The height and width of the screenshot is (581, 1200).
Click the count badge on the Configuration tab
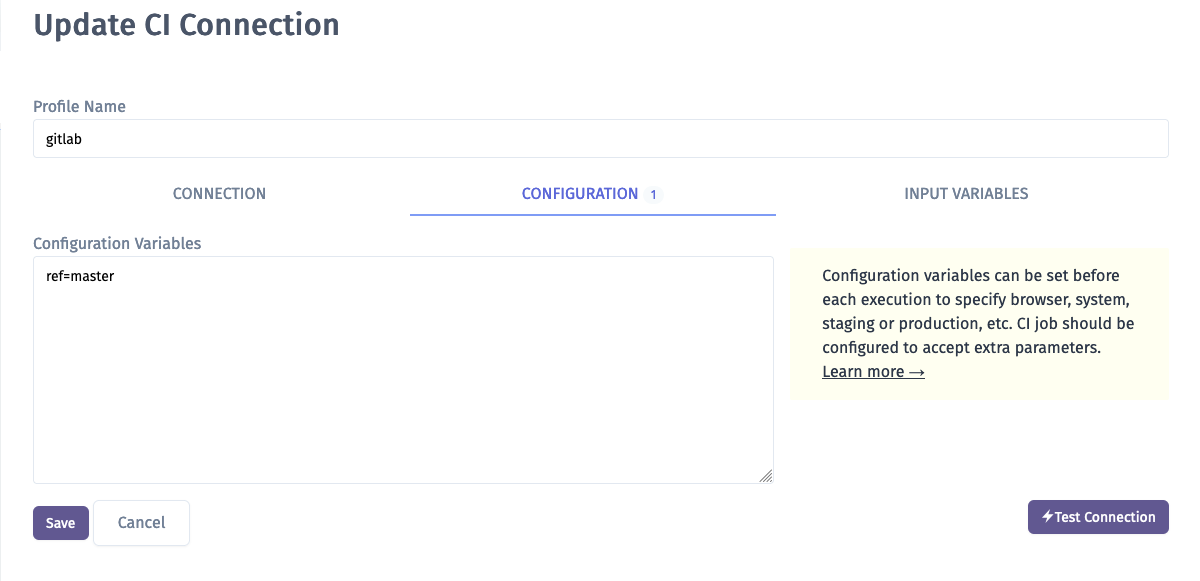[x=653, y=194]
